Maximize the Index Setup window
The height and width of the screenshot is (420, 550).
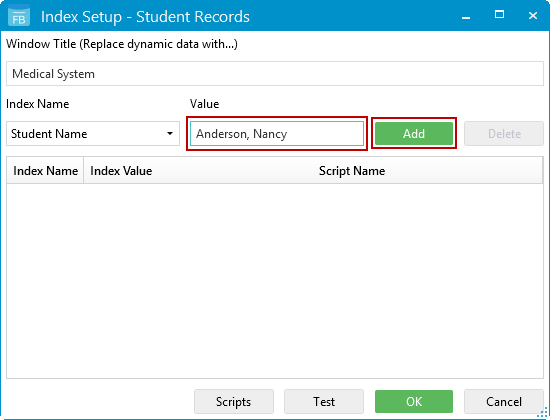point(499,15)
